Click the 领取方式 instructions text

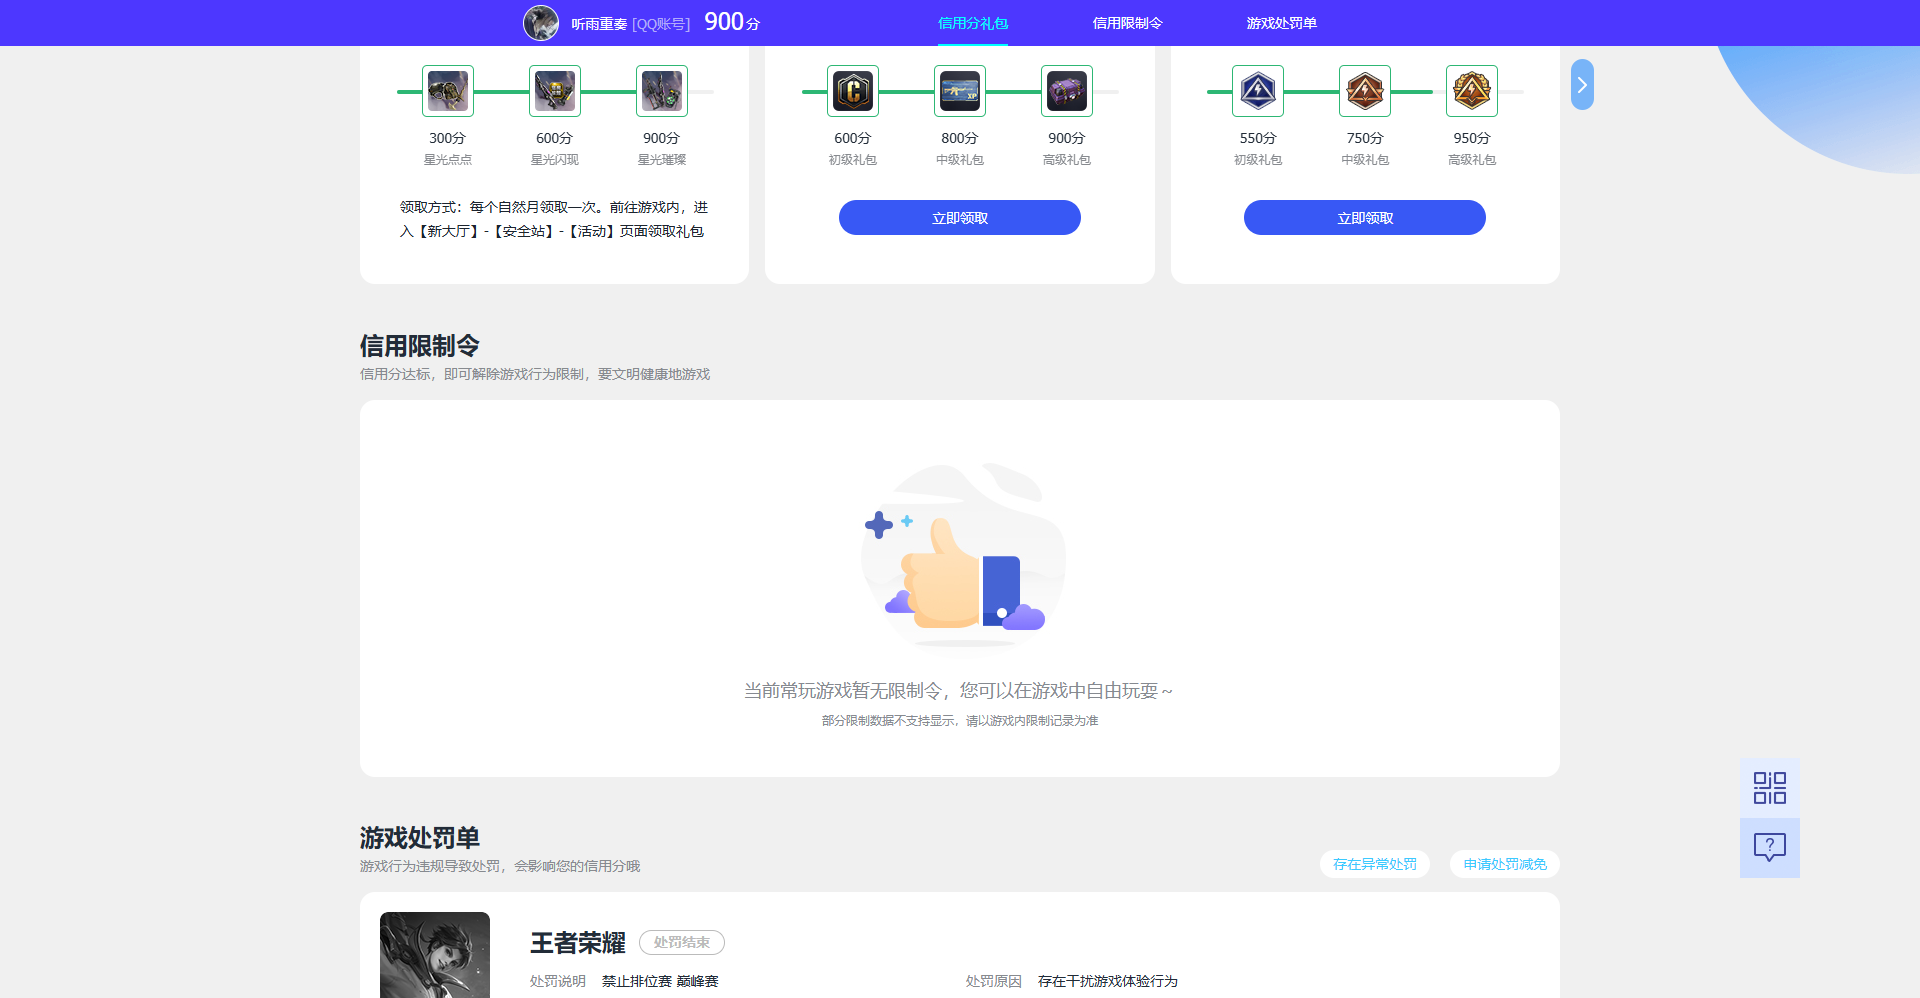[554, 219]
